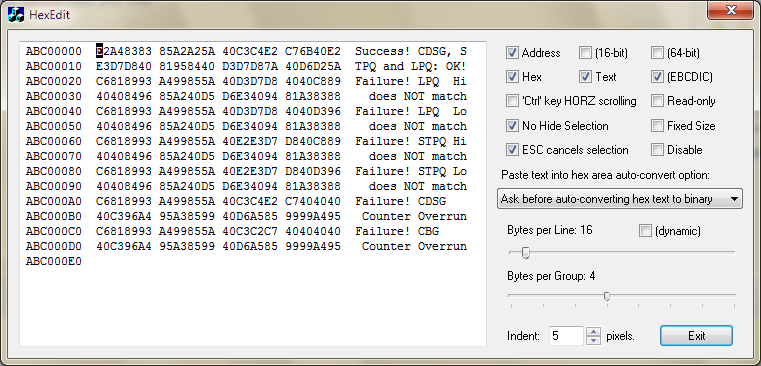The width and height of the screenshot is (761, 366).
Task: Click text 'Failure! STPQ Lo'
Action: 411,171
